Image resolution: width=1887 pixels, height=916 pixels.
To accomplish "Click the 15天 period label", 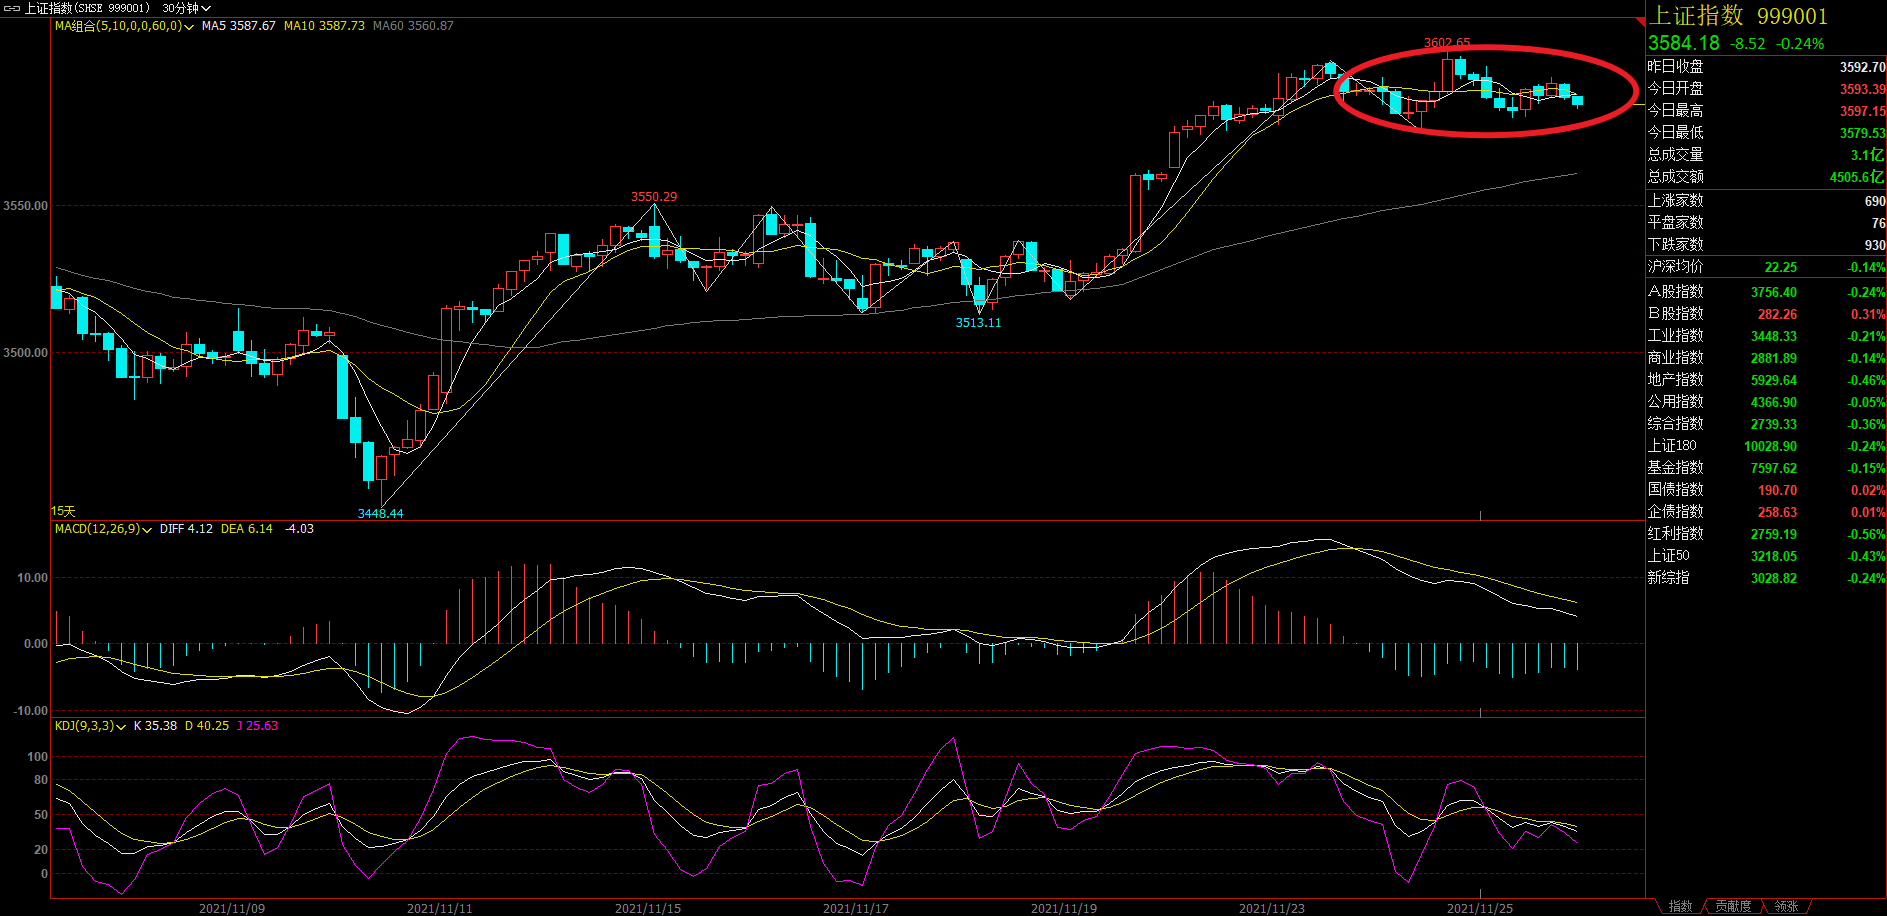I will [63, 511].
